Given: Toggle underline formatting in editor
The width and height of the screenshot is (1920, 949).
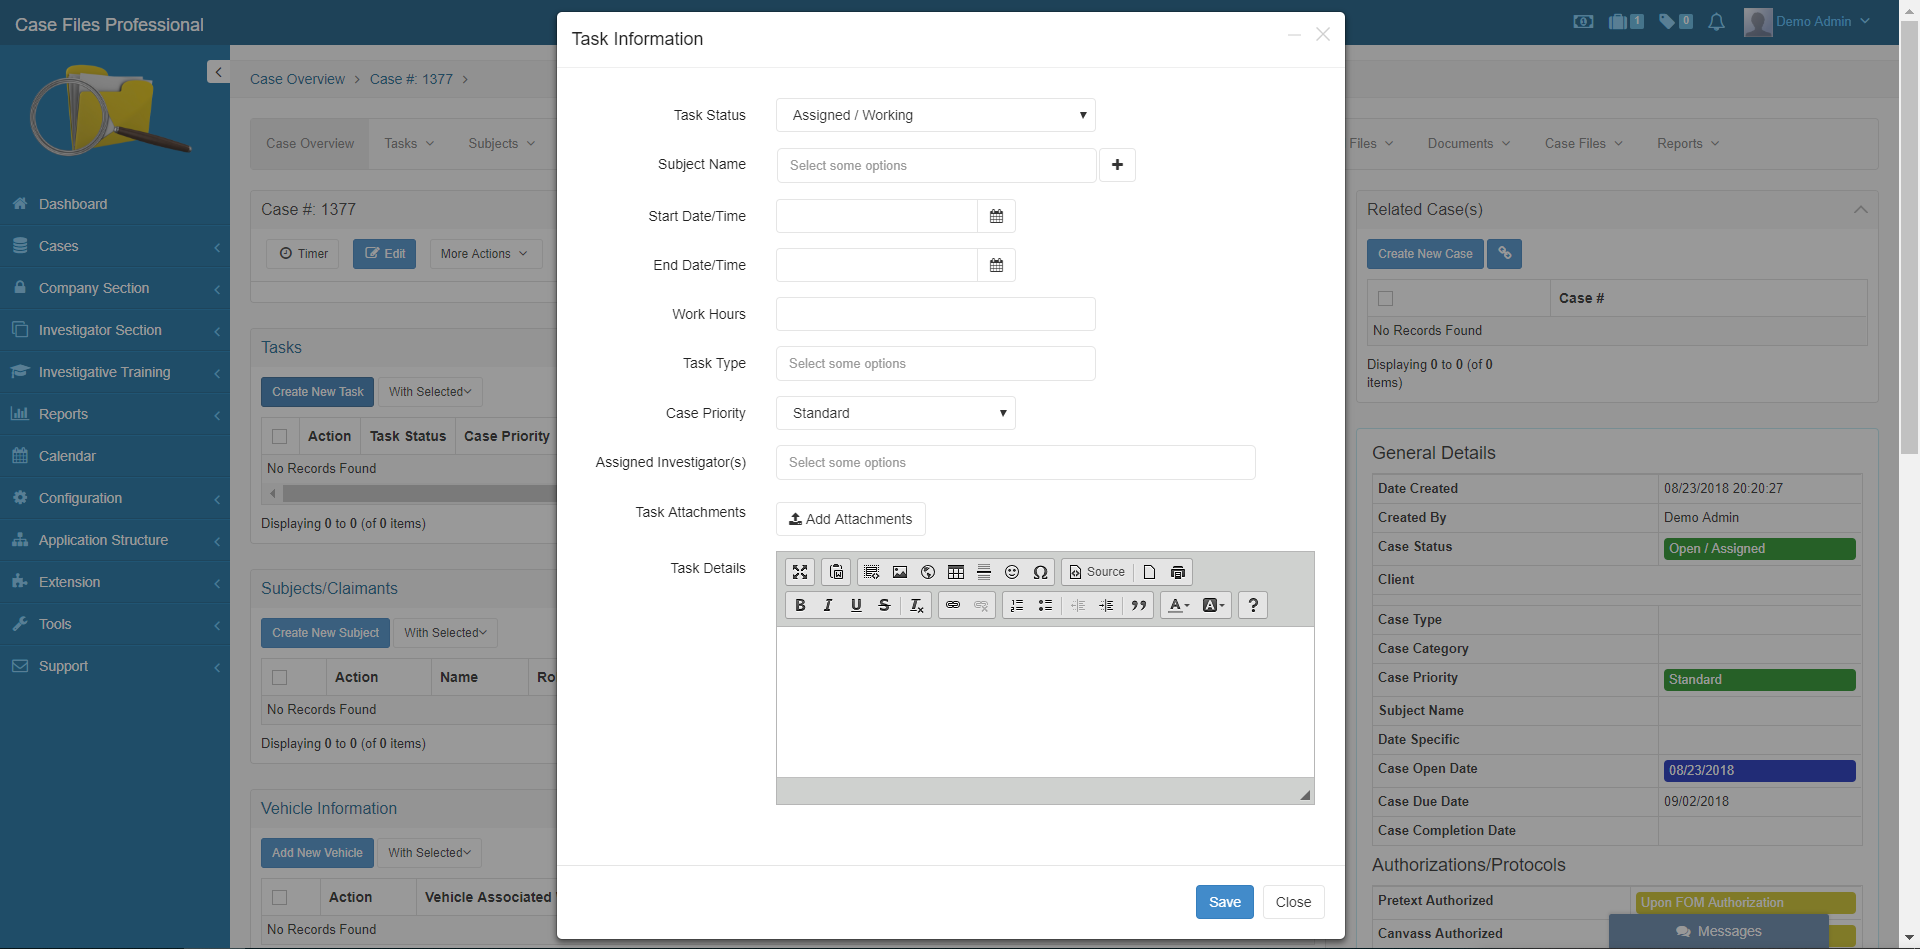Looking at the screenshot, I should (x=856, y=605).
